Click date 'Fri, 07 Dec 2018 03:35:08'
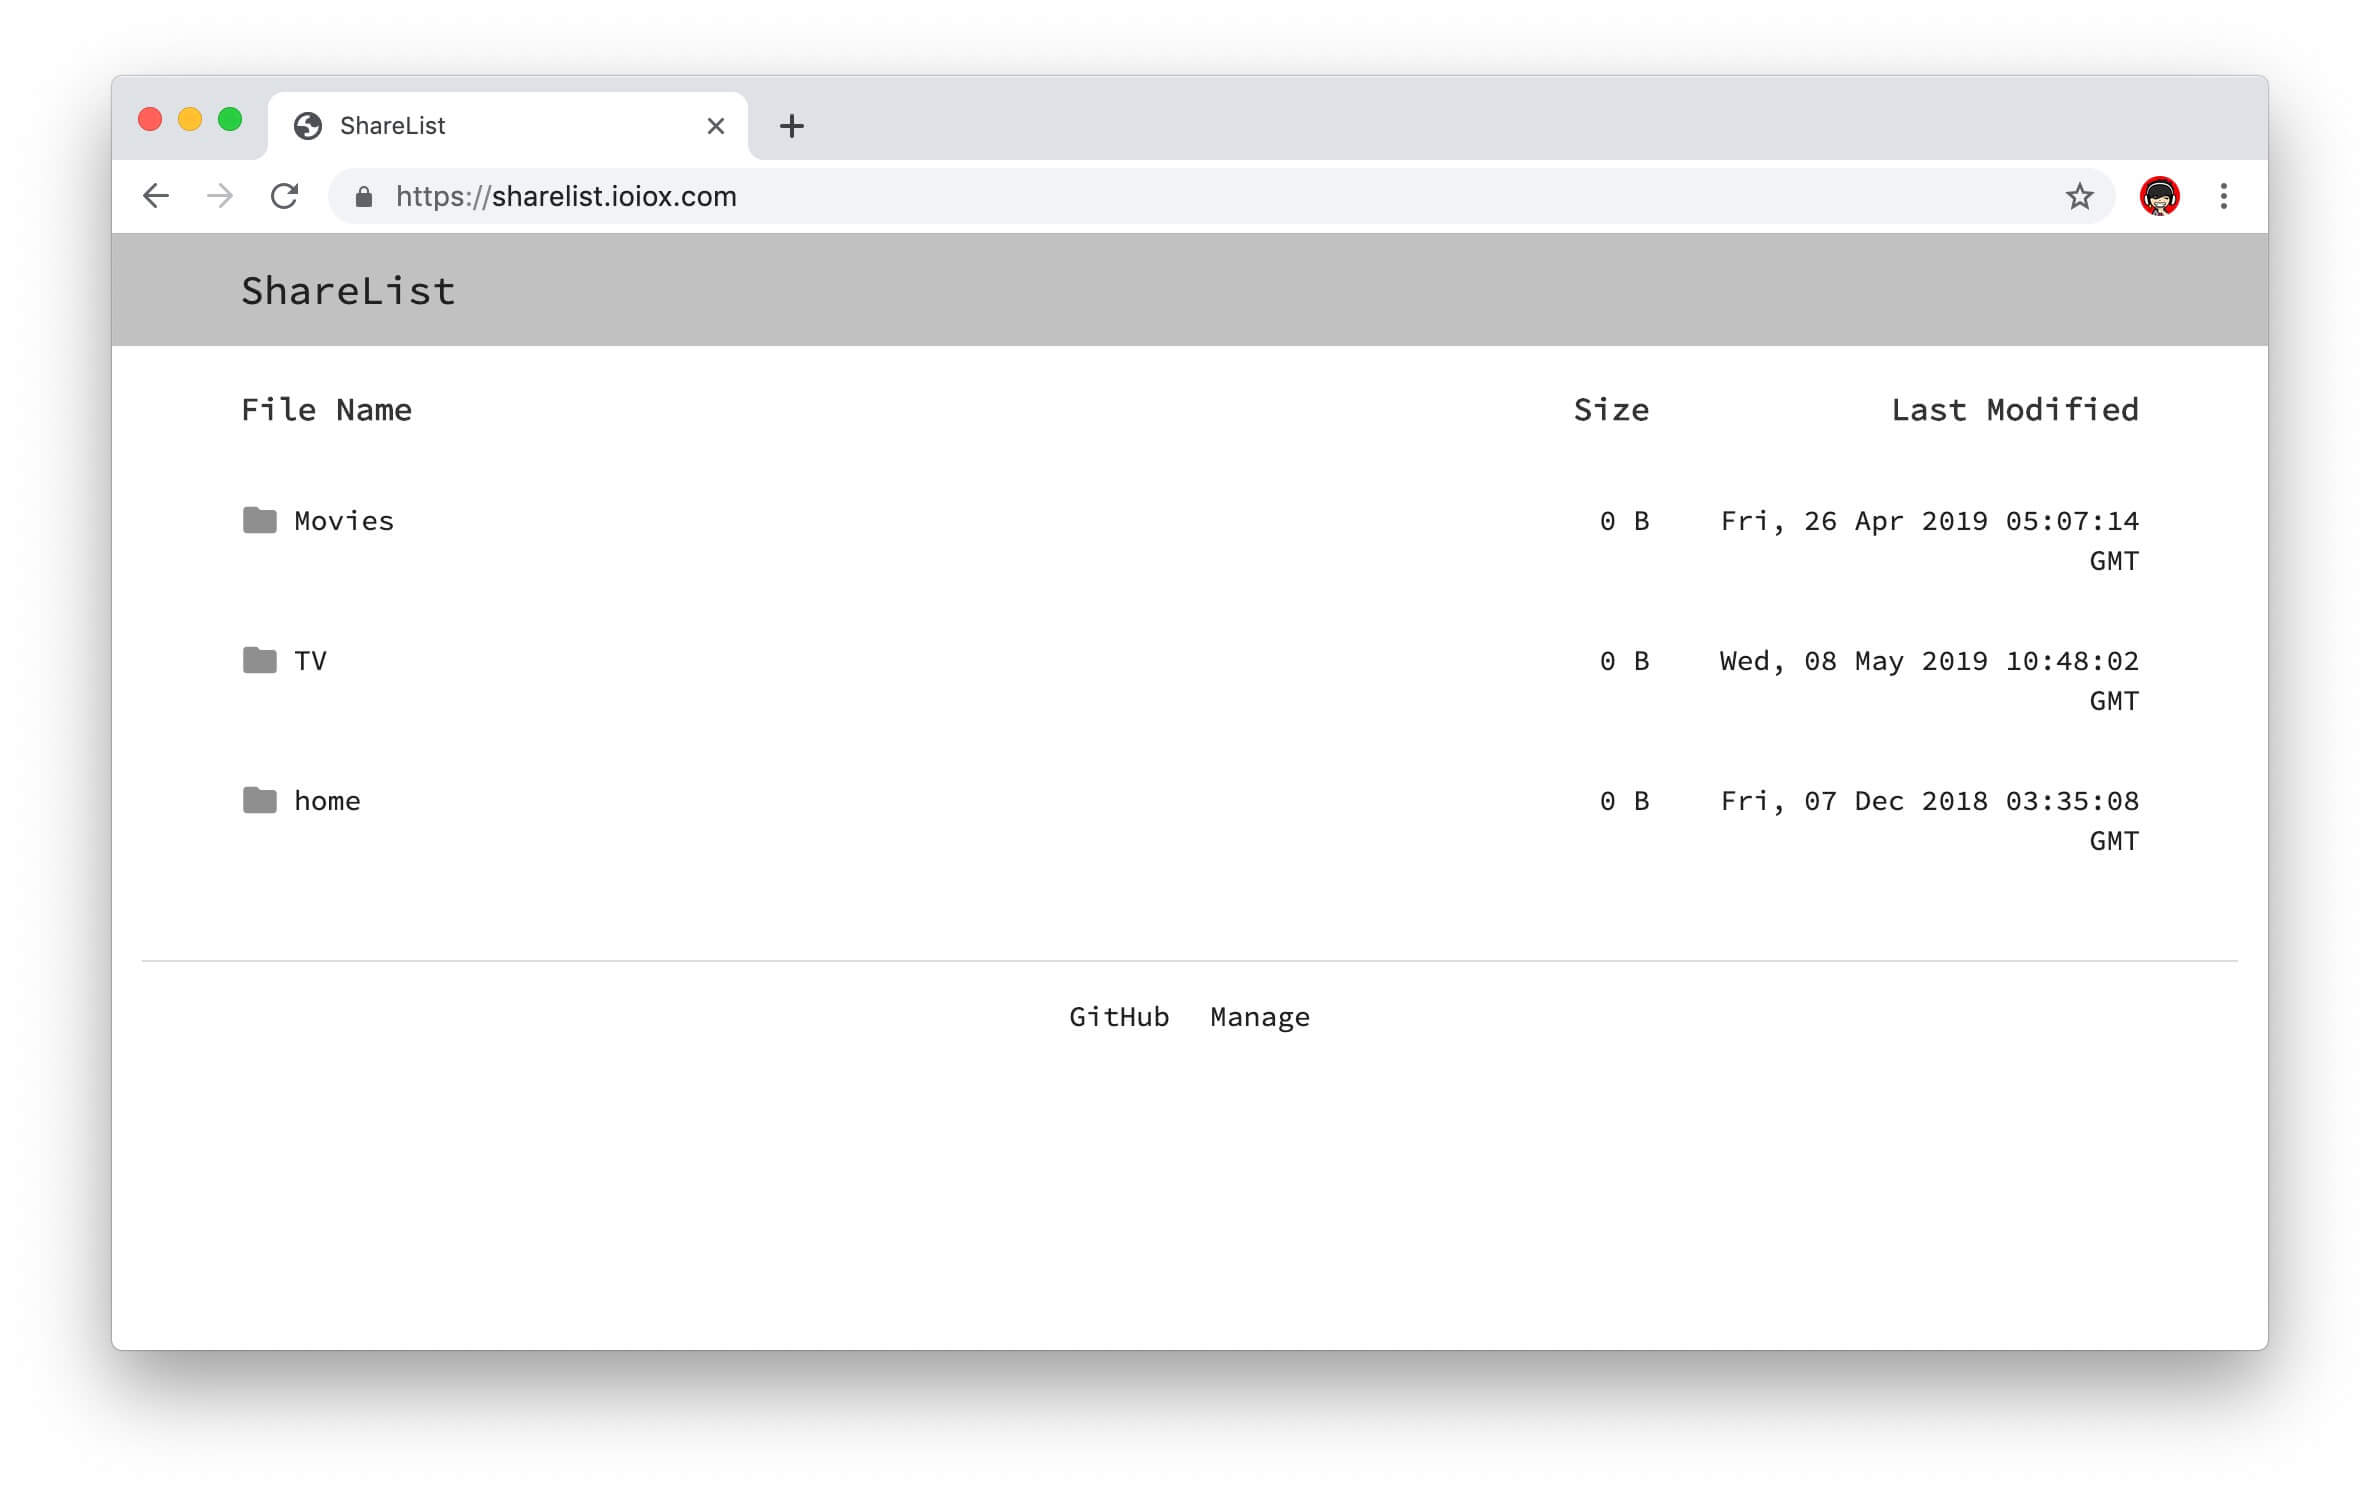Viewport: 2380px width, 1498px height. click(1929, 801)
